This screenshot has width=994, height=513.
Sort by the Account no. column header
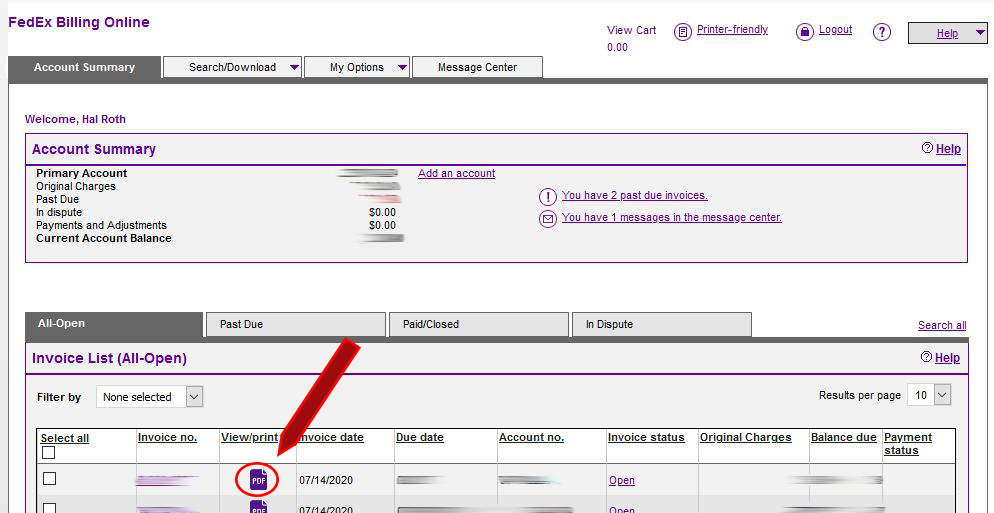click(531, 438)
